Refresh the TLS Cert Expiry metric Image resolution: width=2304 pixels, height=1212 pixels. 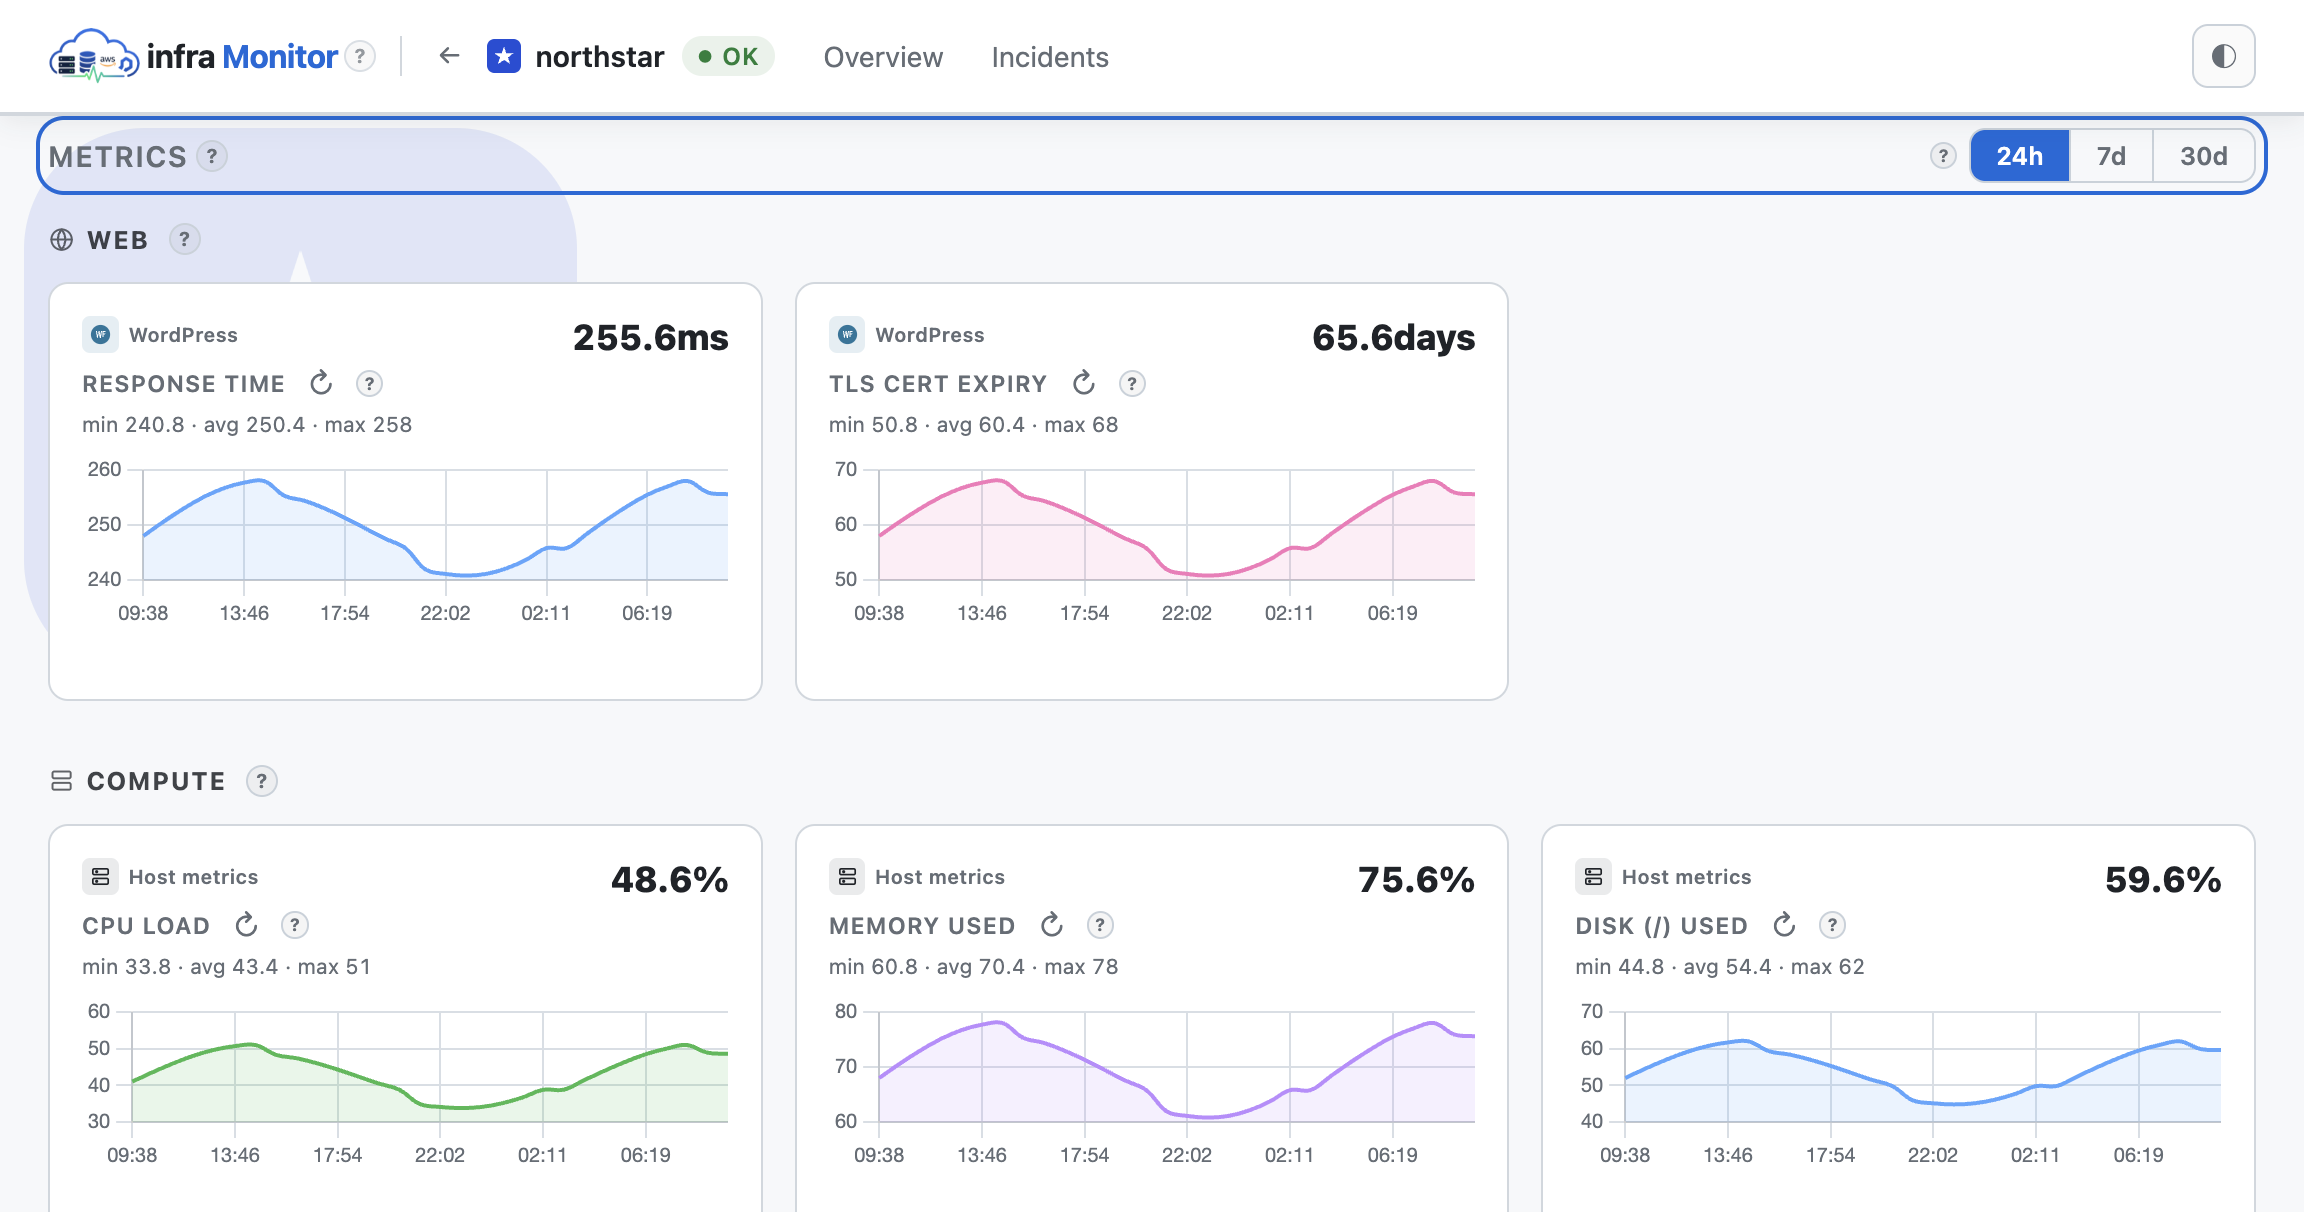1084,383
